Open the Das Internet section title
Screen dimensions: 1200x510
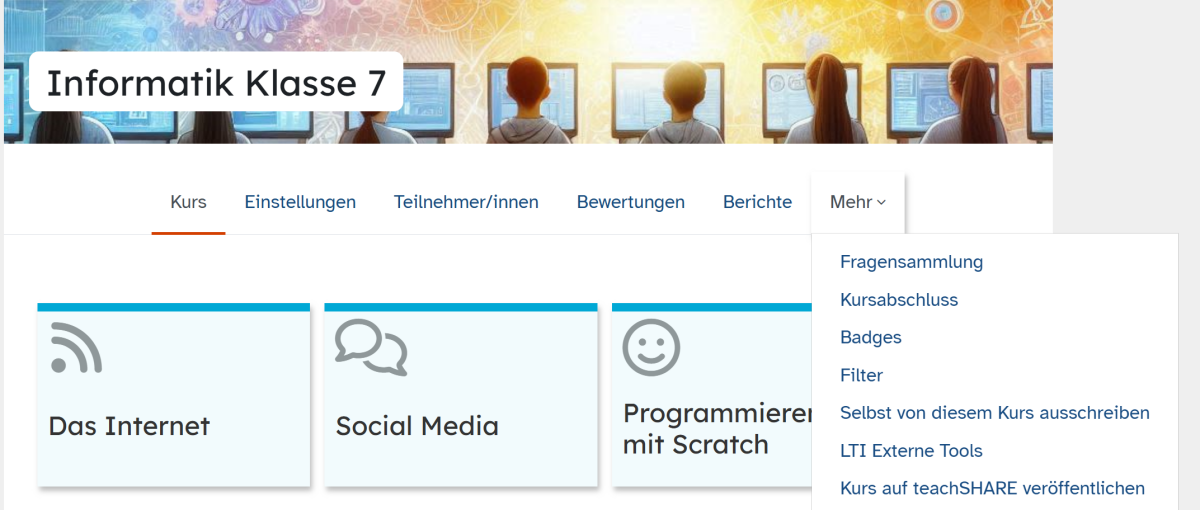[129, 426]
